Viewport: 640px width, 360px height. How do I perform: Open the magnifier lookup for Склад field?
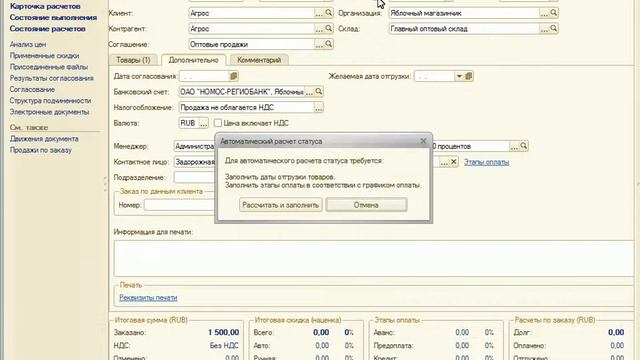click(553, 29)
